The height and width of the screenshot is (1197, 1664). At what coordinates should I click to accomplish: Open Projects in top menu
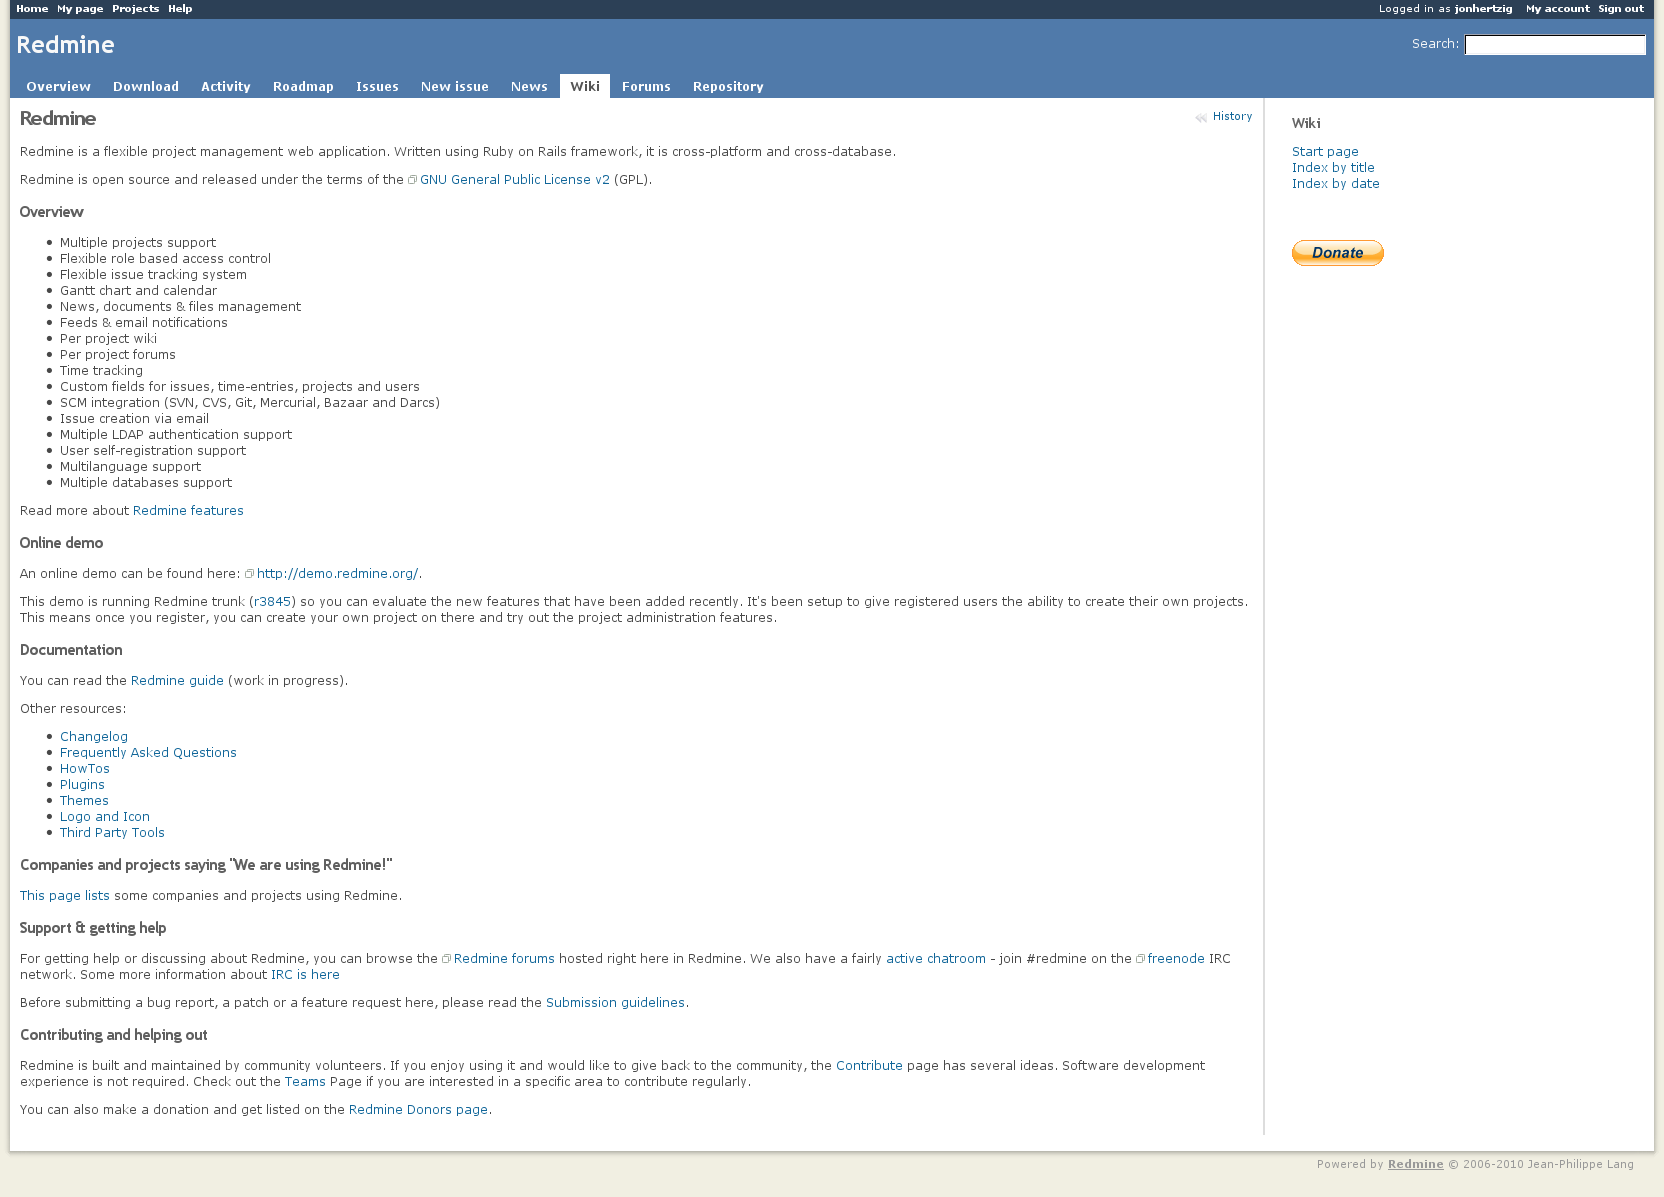pos(135,9)
